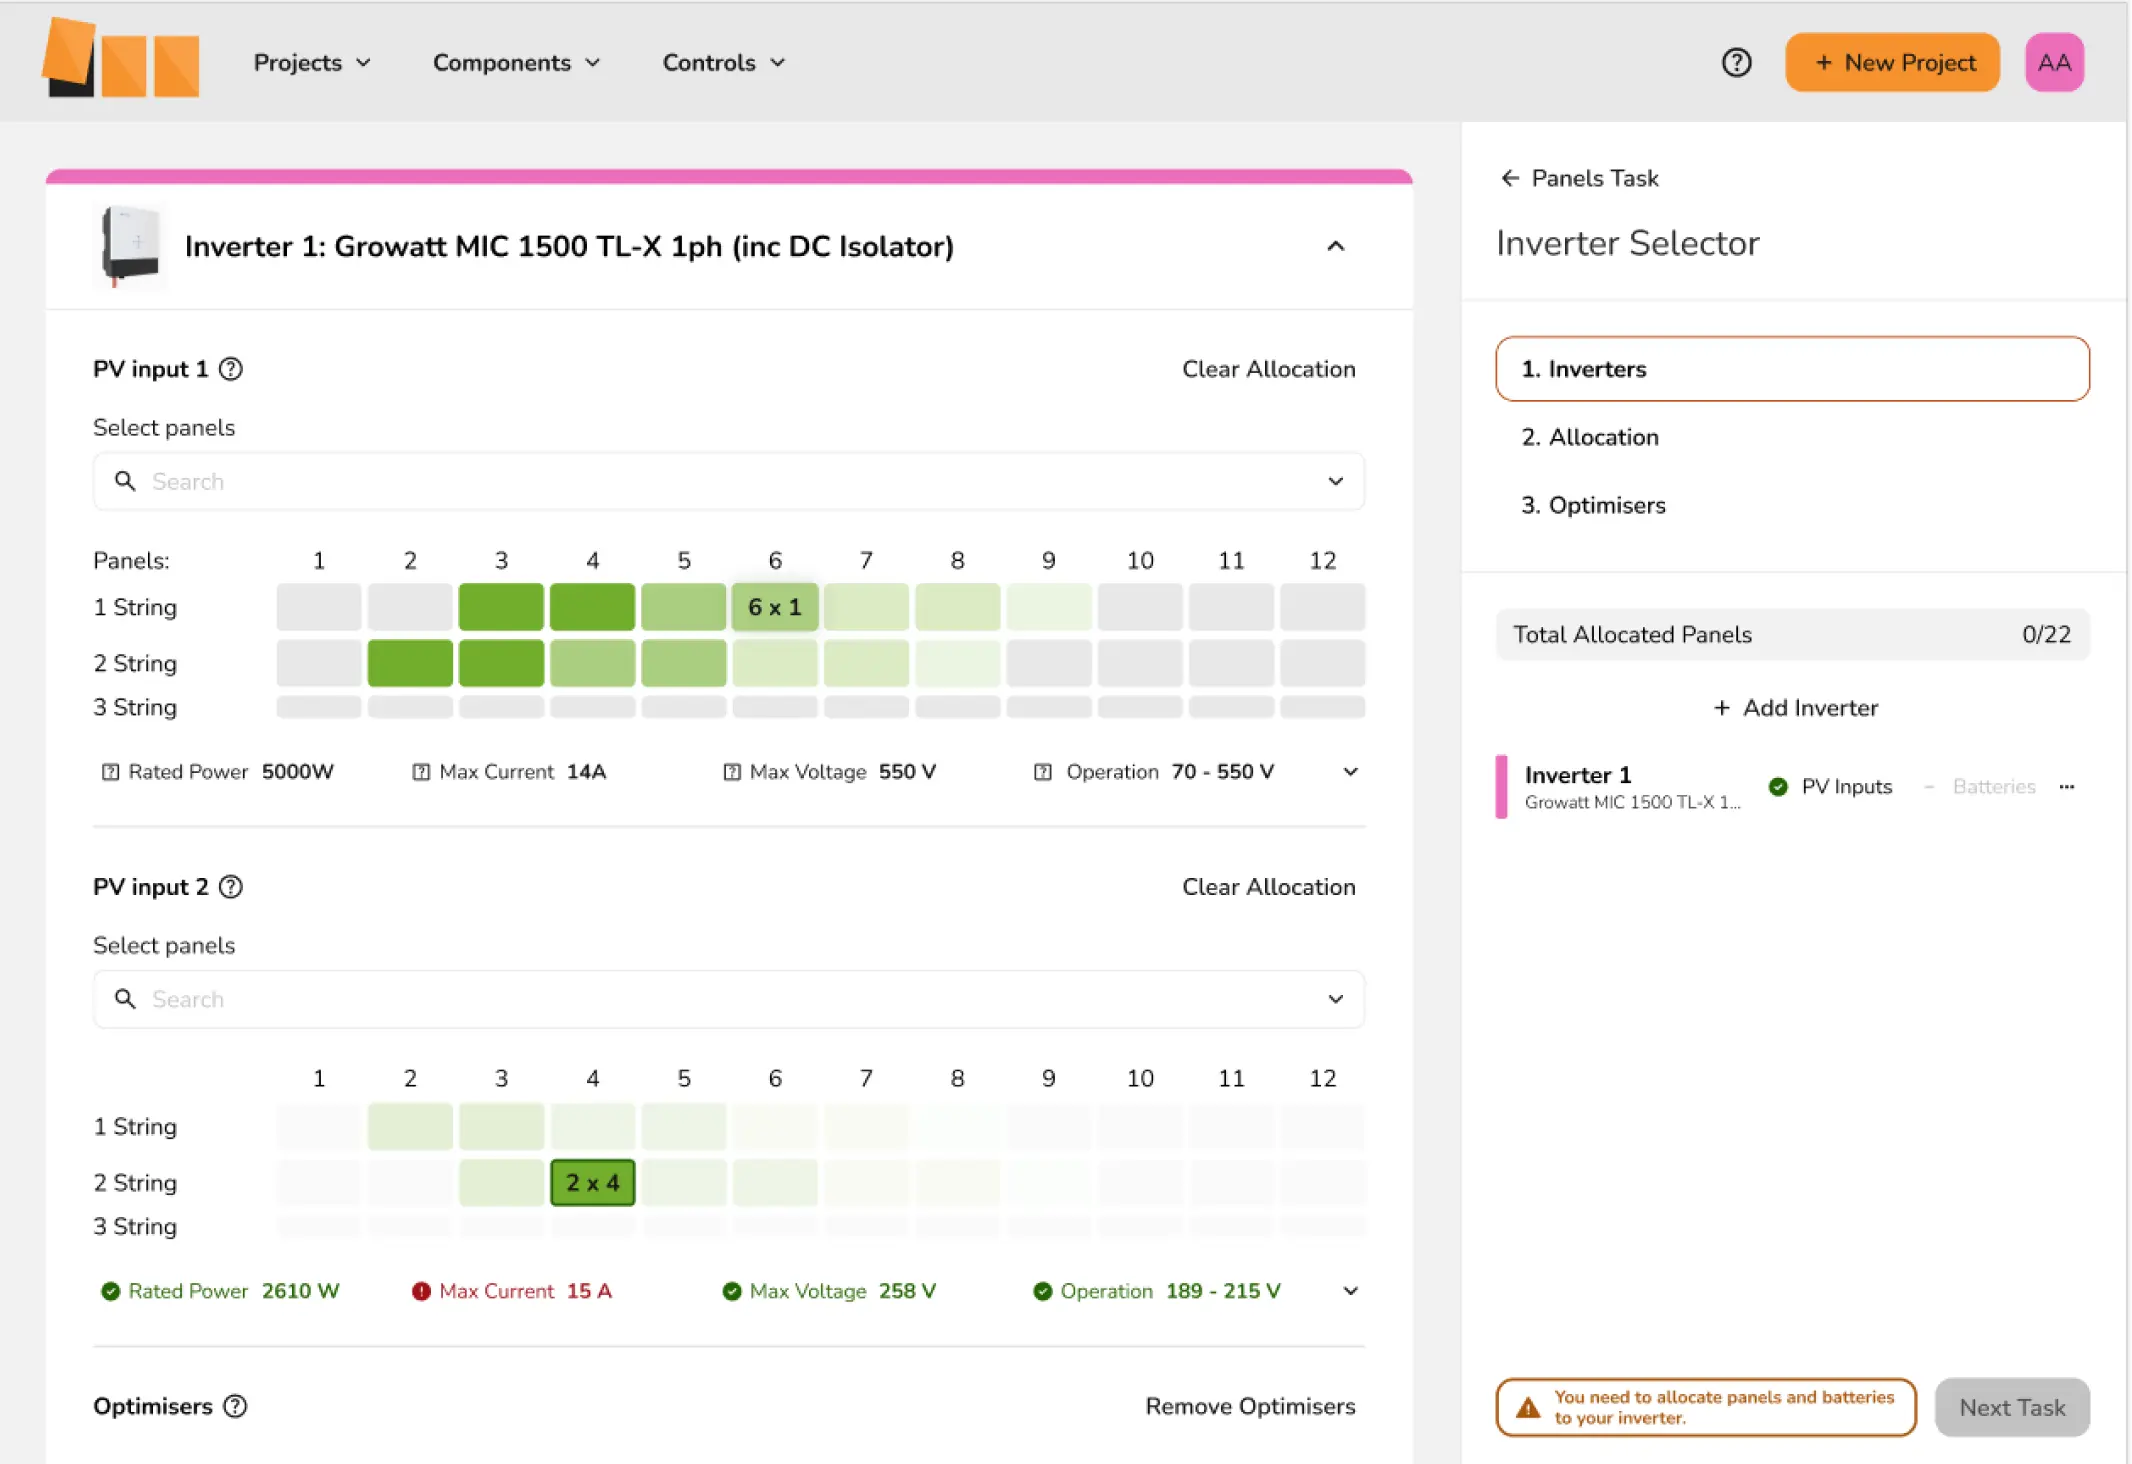Image resolution: width=2132 pixels, height=1464 pixels.
Task: Select the 2 x 4 cell in PV input 2
Action: (593, 1183)
